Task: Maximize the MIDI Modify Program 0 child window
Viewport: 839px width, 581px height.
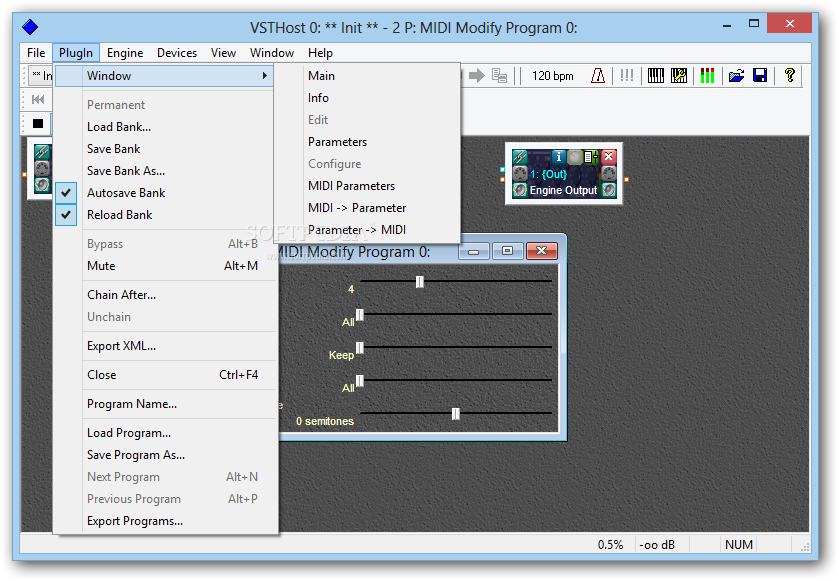Action: 507,251
